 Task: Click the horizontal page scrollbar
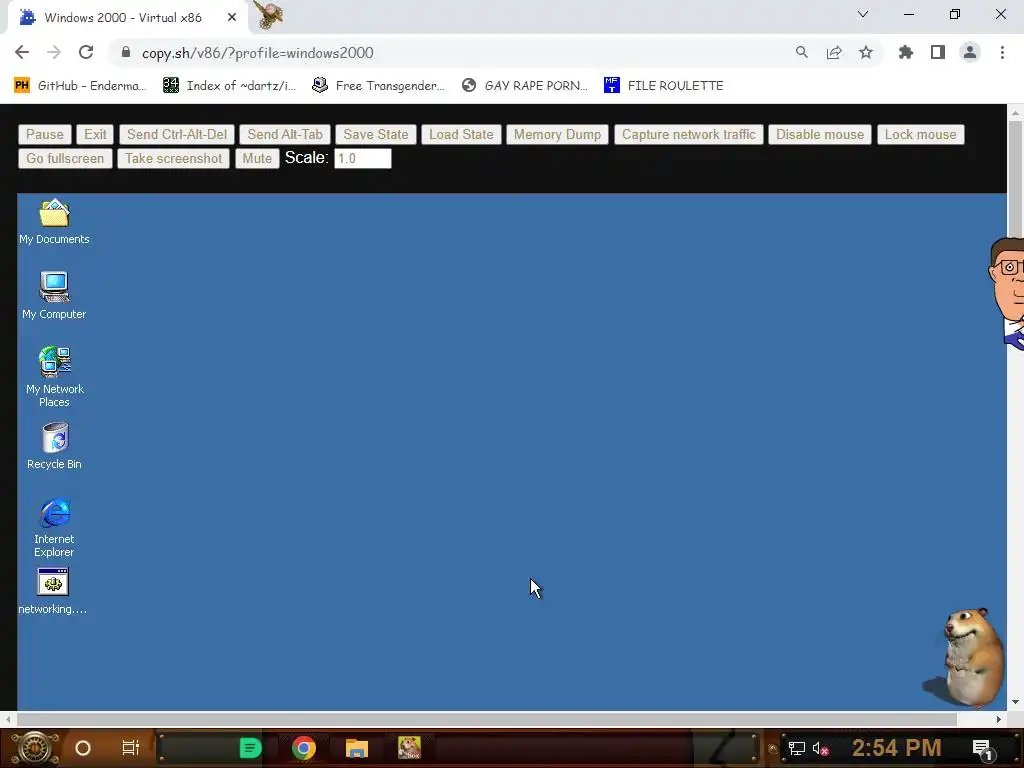coord(487,719)
